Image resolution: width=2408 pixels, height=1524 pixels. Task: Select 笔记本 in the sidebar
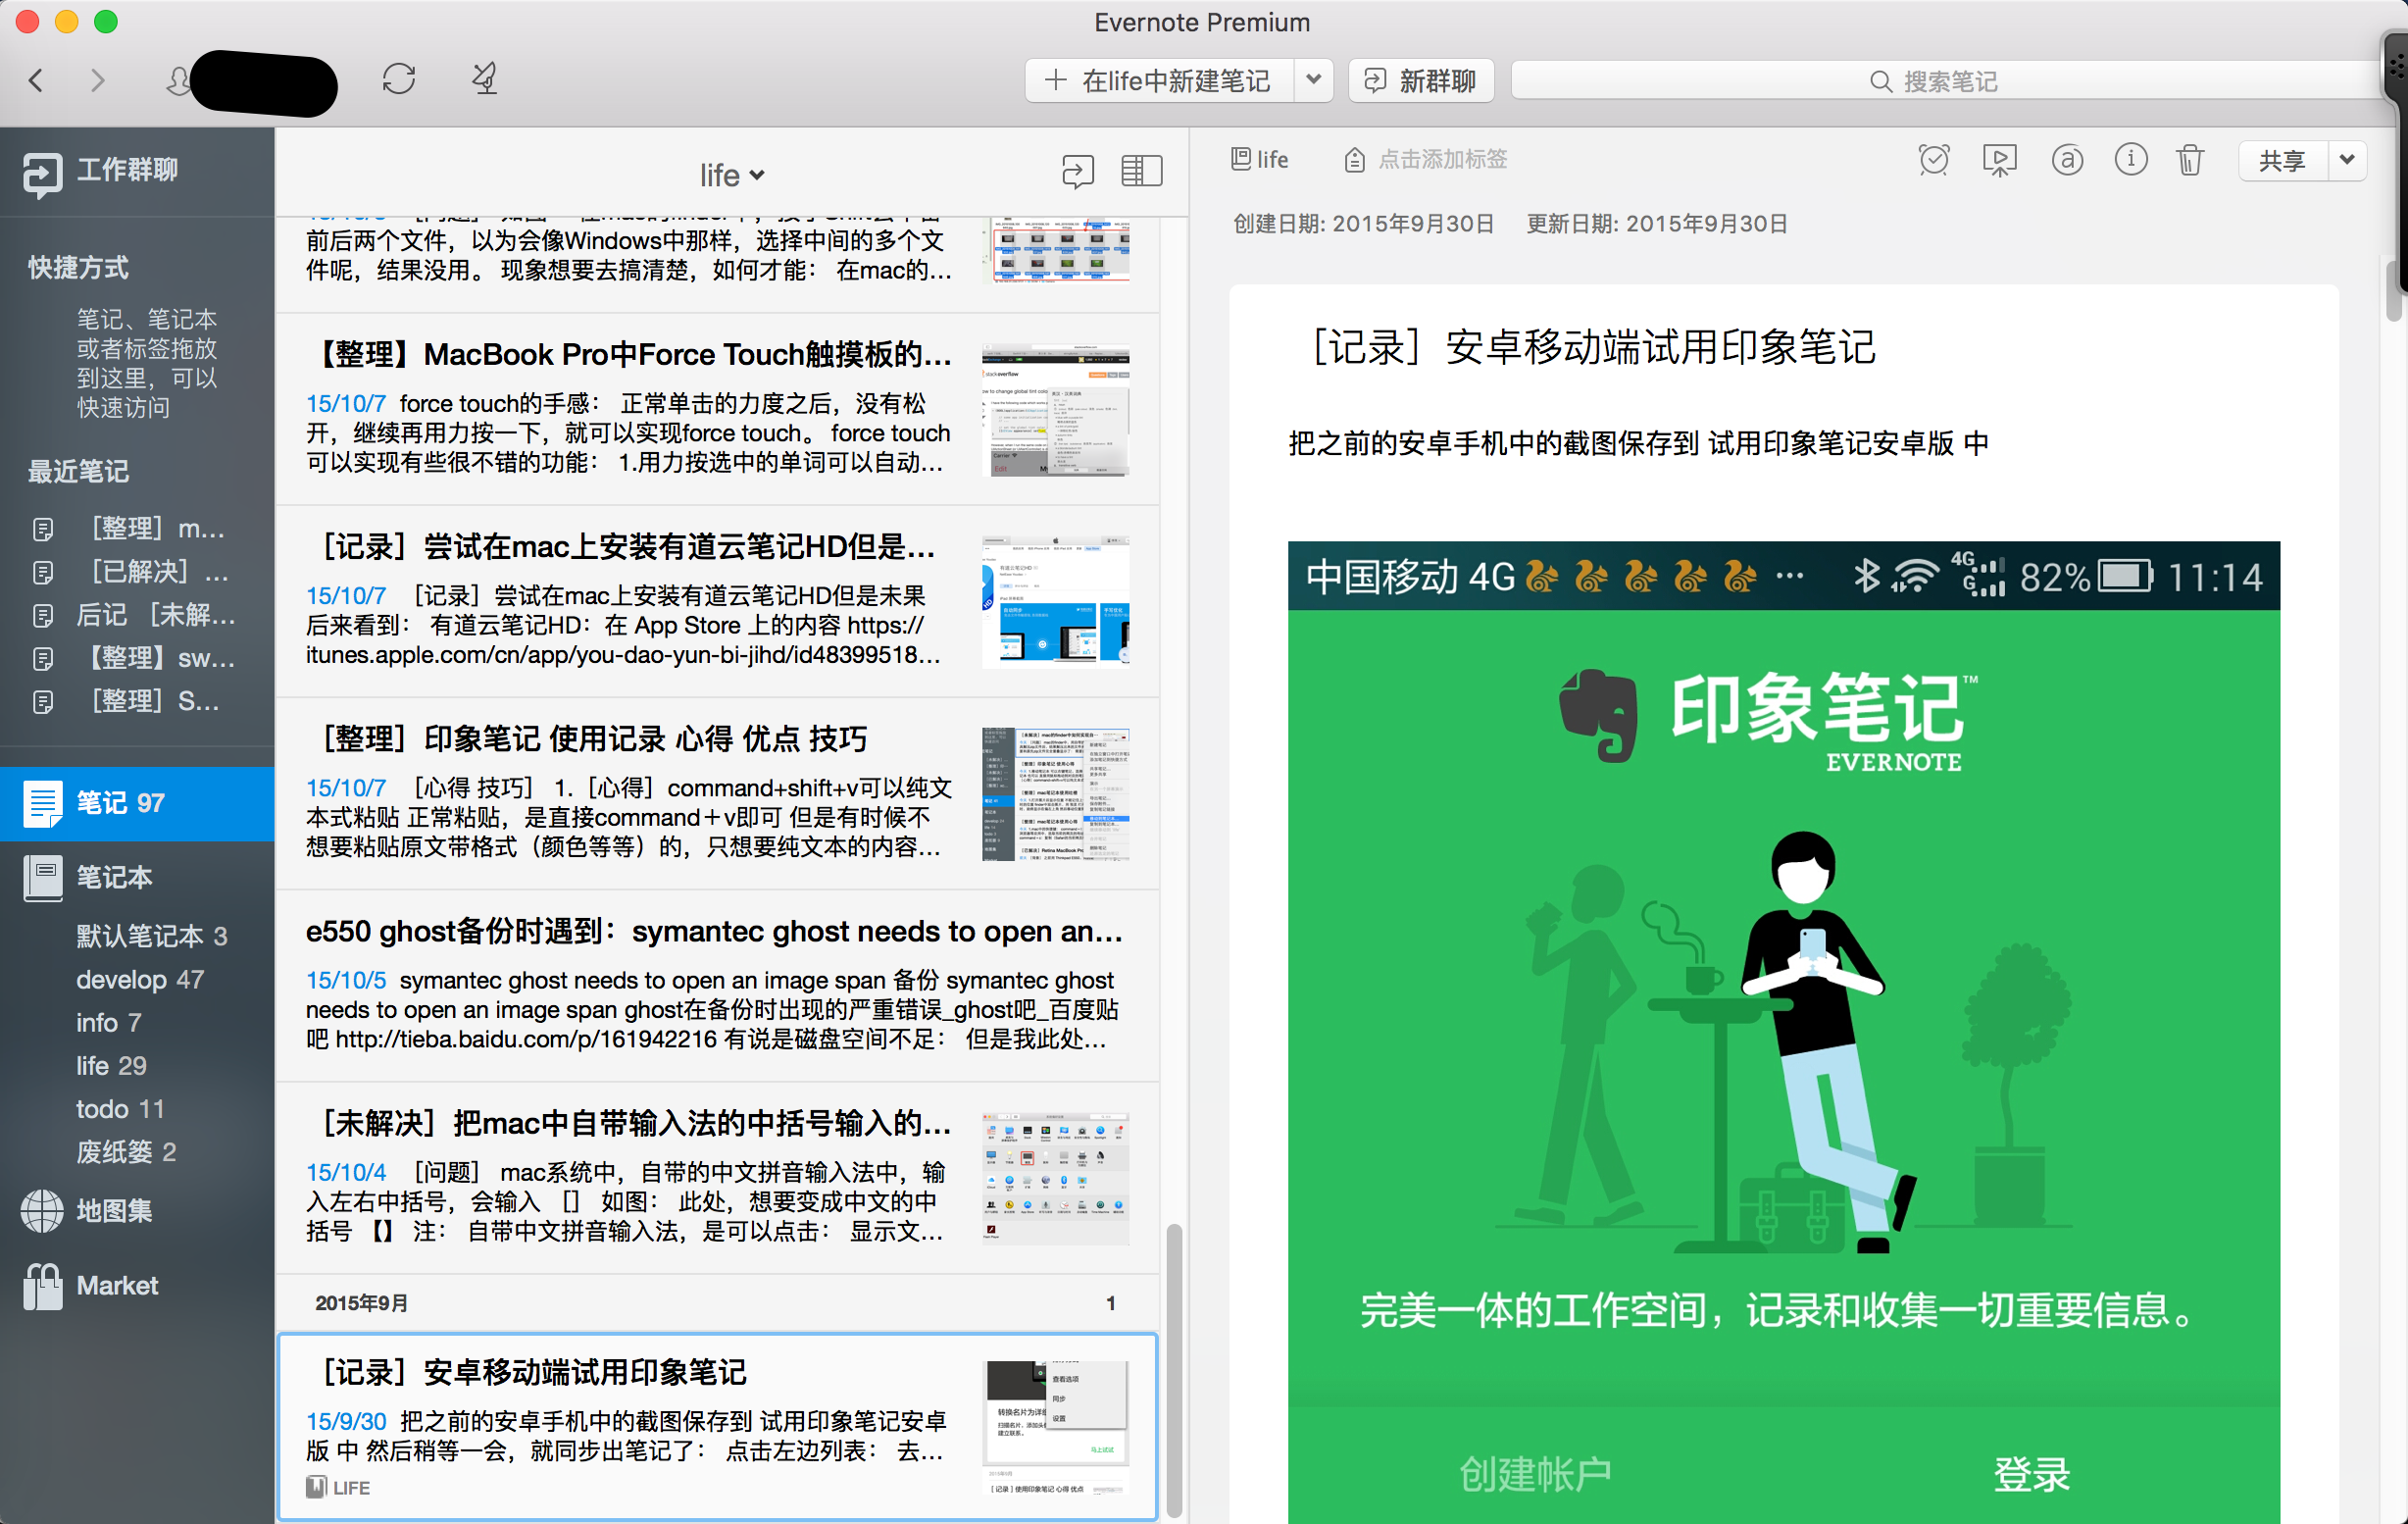click(113, 877)
